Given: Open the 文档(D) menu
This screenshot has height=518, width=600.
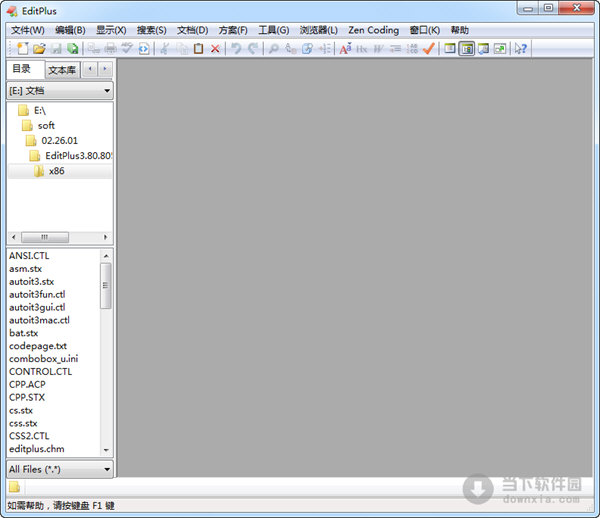Looking at the screenshot, I should 192,30.
